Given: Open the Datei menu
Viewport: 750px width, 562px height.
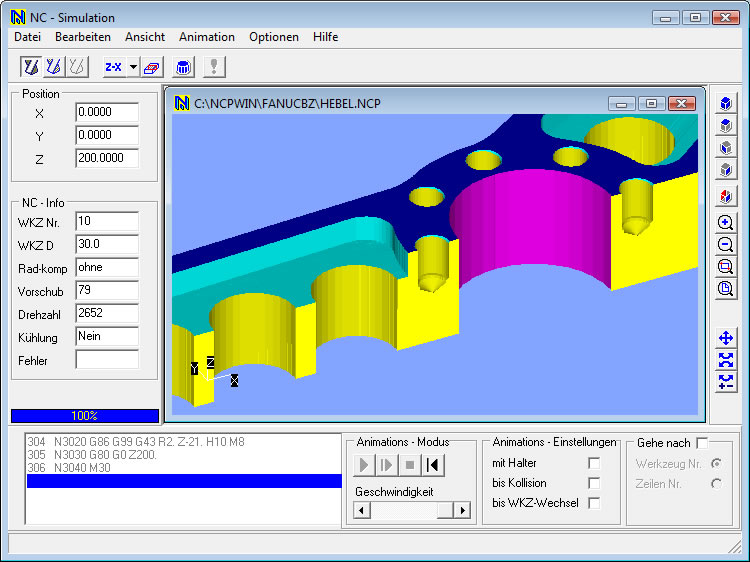Looking at the screenshot, I should (x=27, y=37).
